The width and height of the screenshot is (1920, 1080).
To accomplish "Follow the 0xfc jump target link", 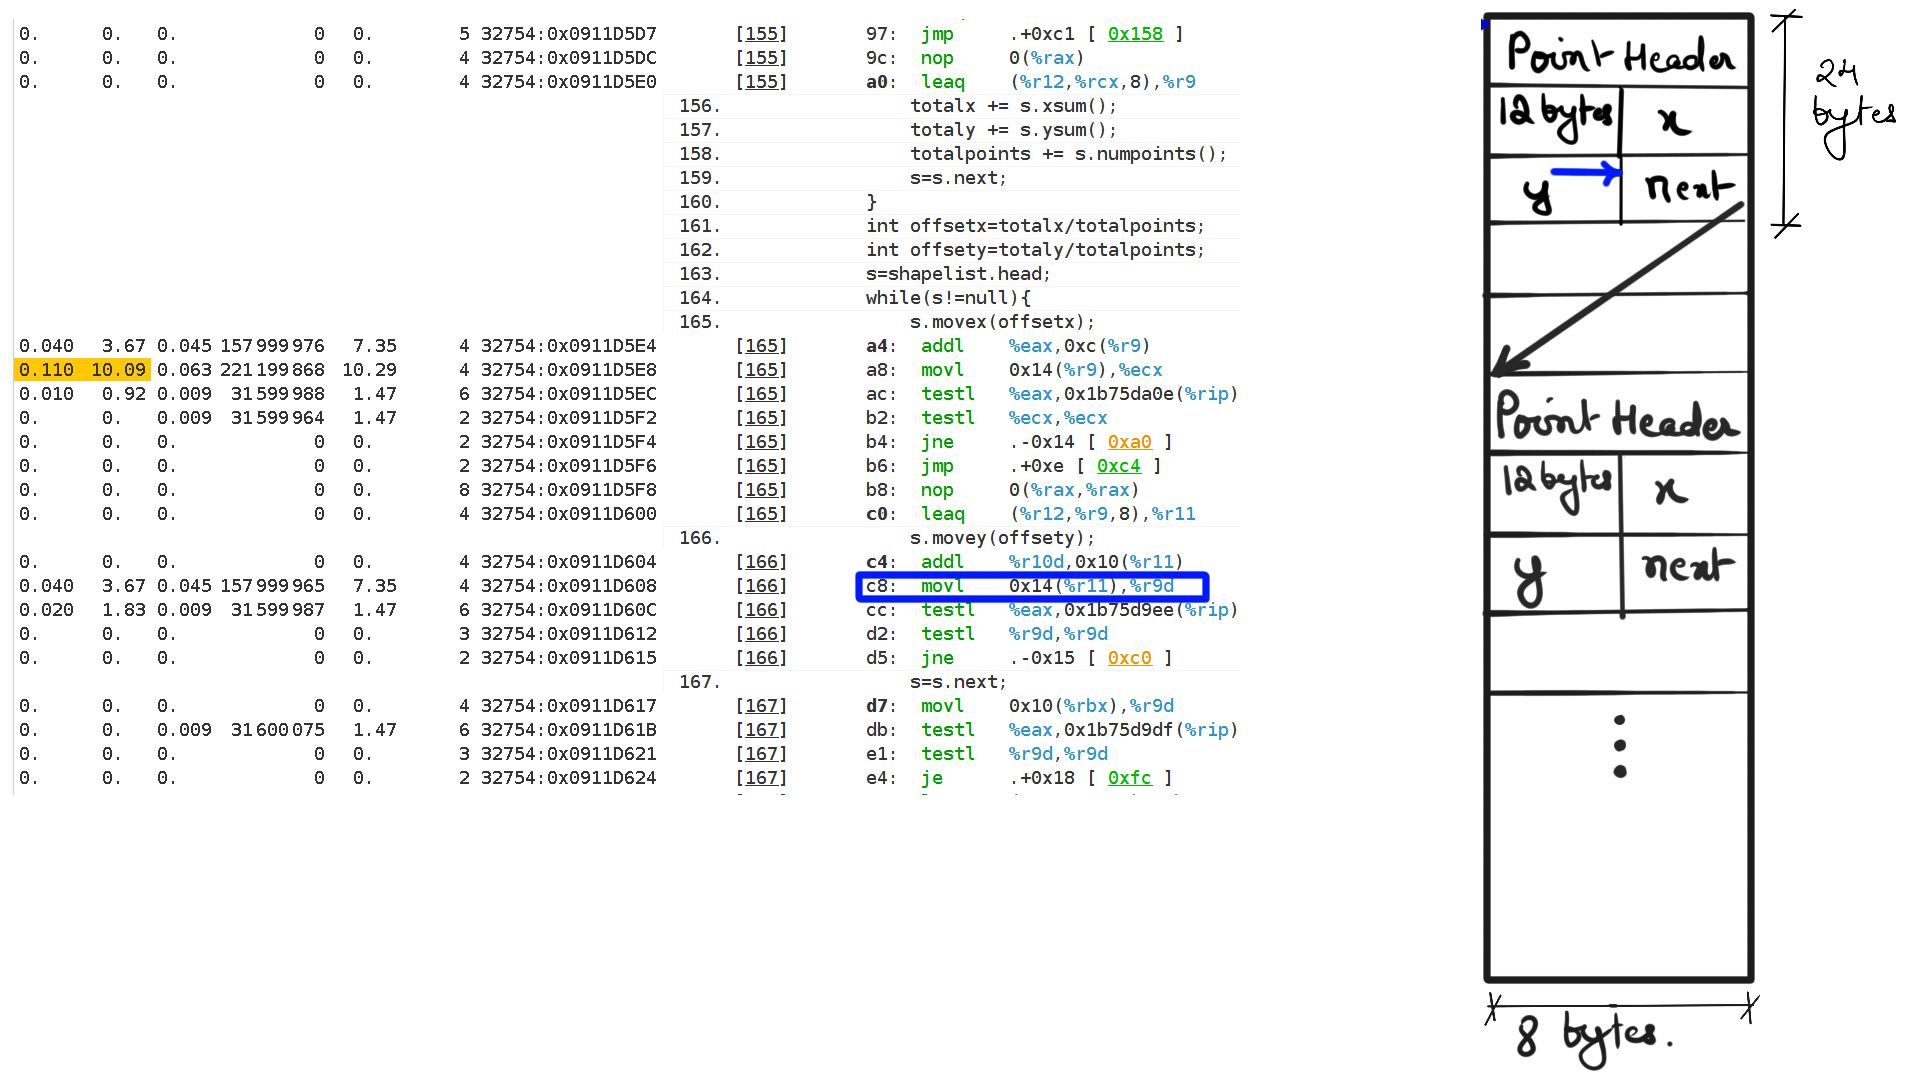I will 1129,778.
